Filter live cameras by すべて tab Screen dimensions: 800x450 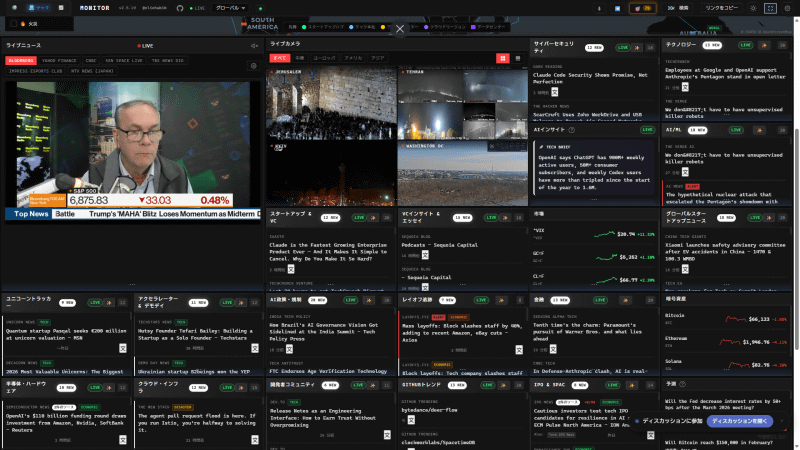point(280,58)
